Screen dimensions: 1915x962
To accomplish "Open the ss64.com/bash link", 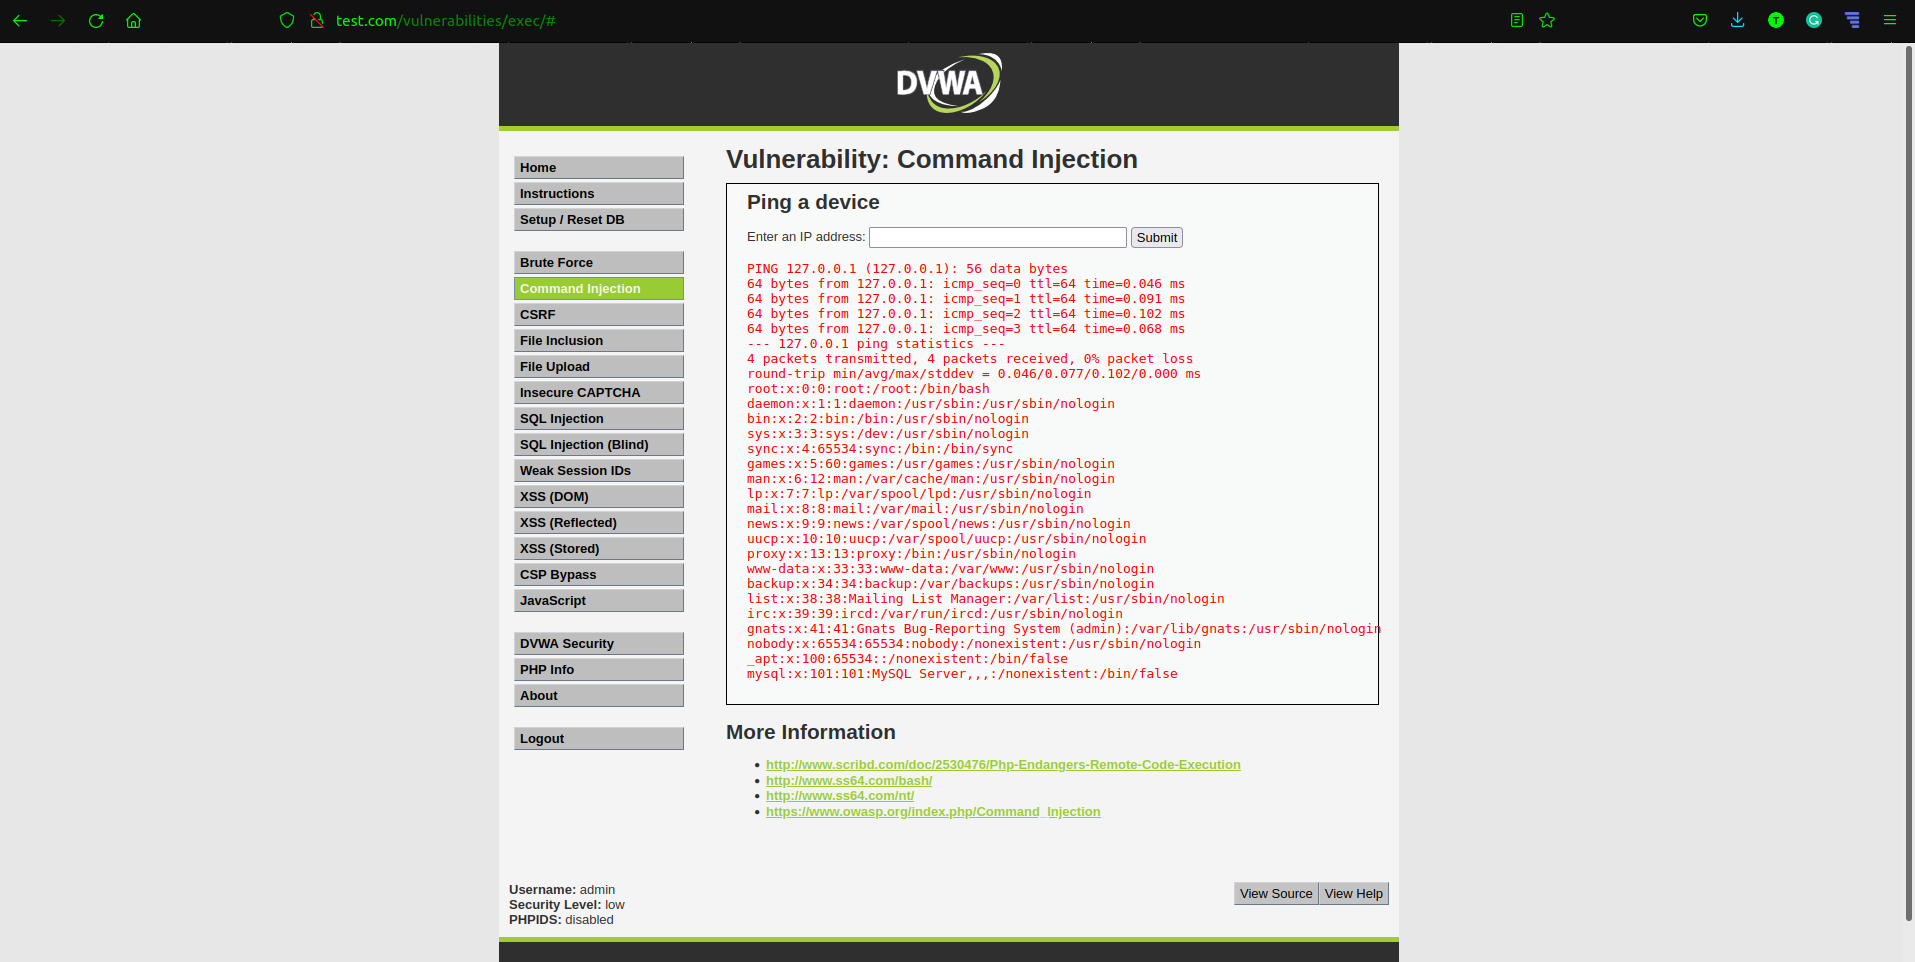I will (x=849, y=781).
